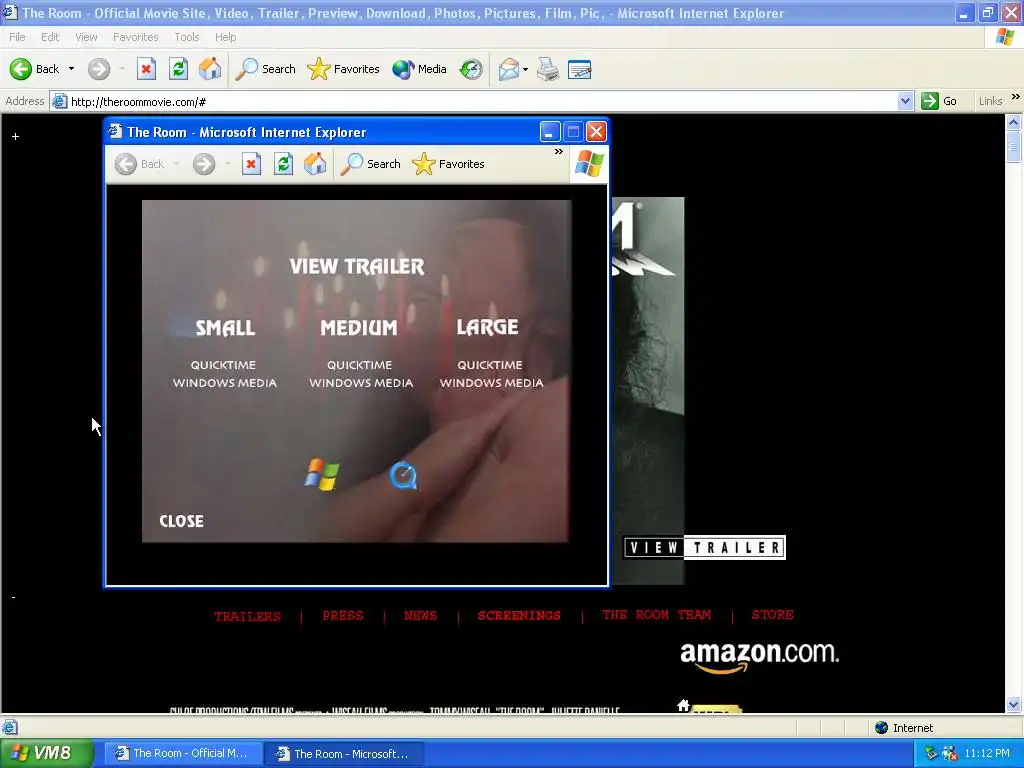Image resolution: width=1024 pixels, height=768 pixels.
Task: Open the View menu
Action: (86, 37)
